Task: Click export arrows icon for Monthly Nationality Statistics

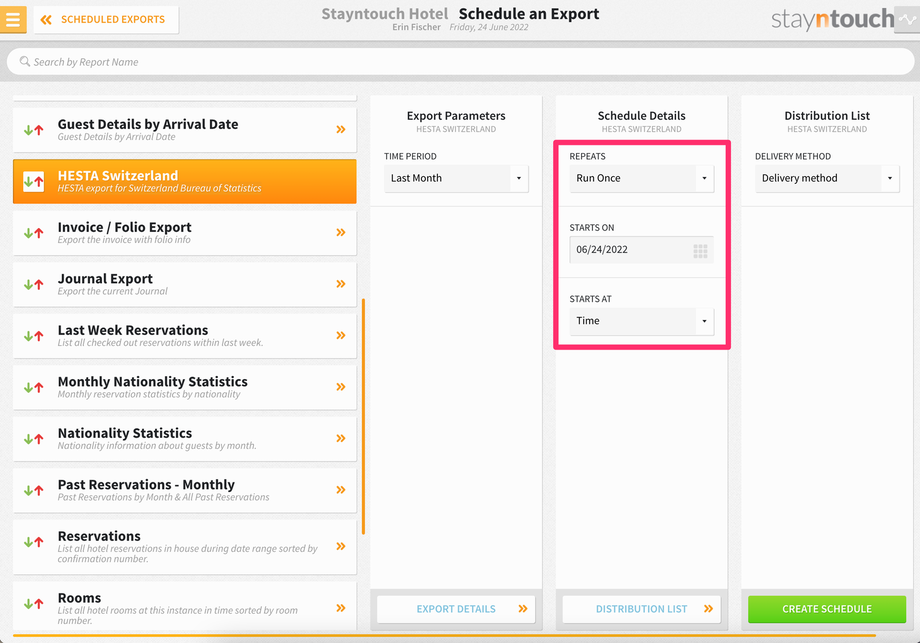Action: 33,387
